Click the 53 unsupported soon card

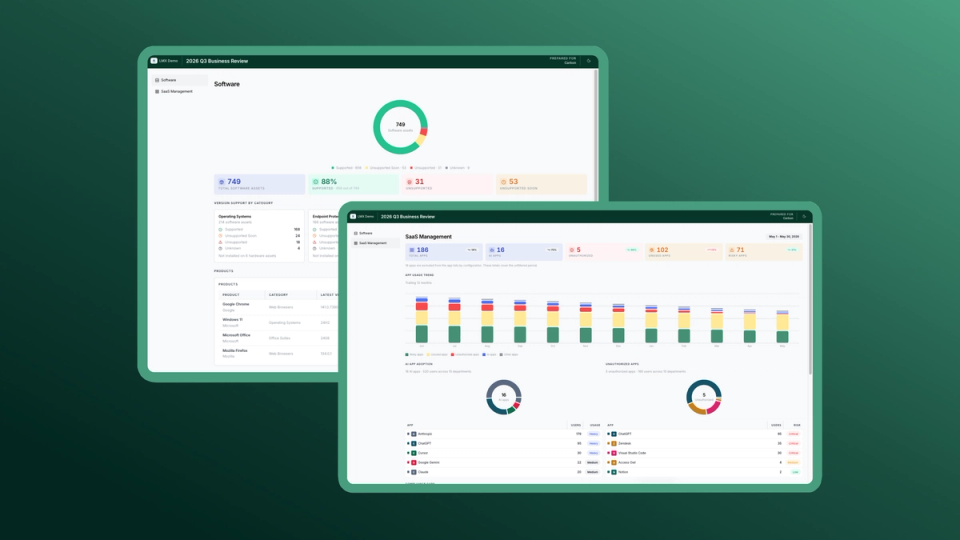coord(541,184)
